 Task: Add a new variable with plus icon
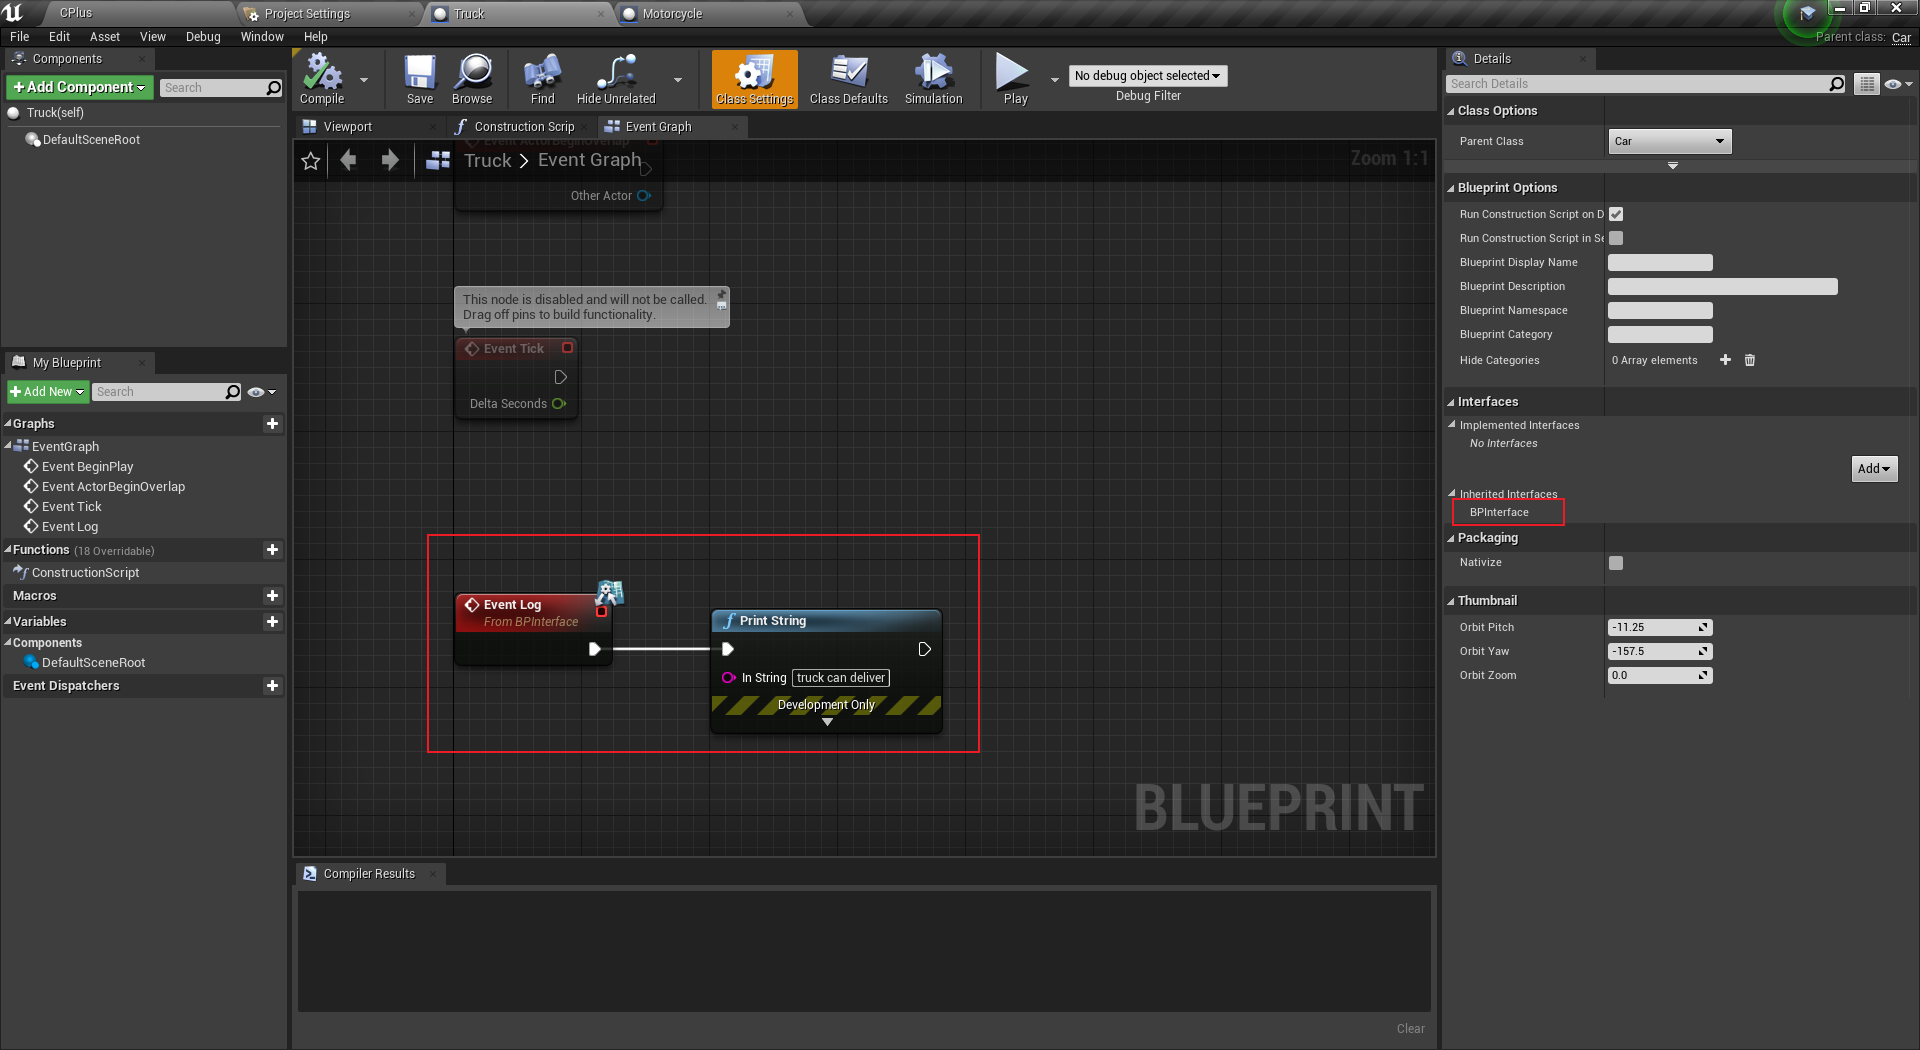[x=272, y=622]
